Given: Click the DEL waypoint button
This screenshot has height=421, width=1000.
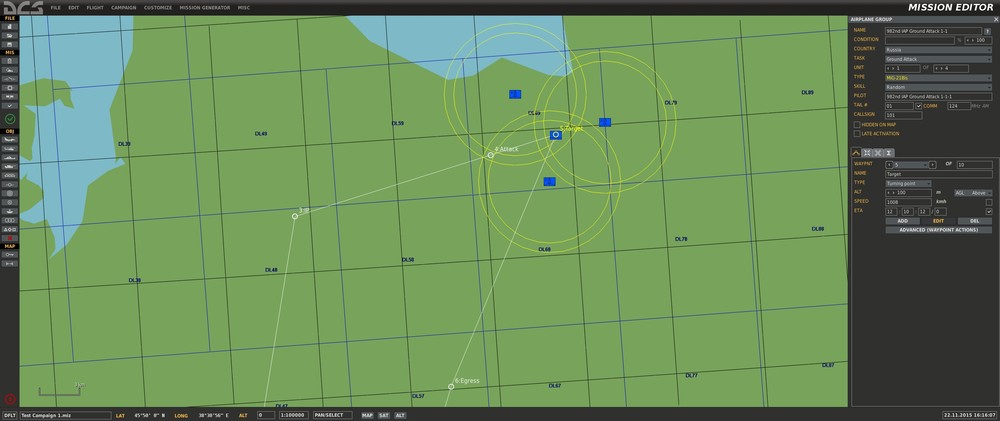Looking at the screenshot, I should (x=974, y=221).
